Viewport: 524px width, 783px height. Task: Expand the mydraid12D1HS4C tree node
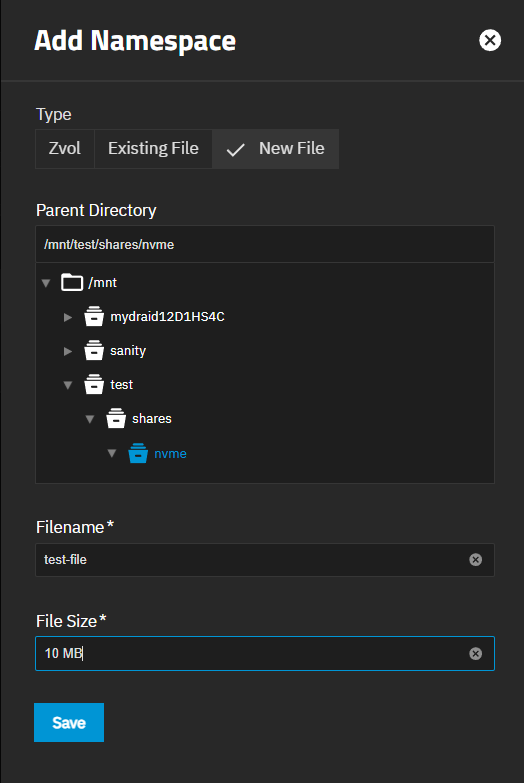pyautogui.click(x=68, y=317)
